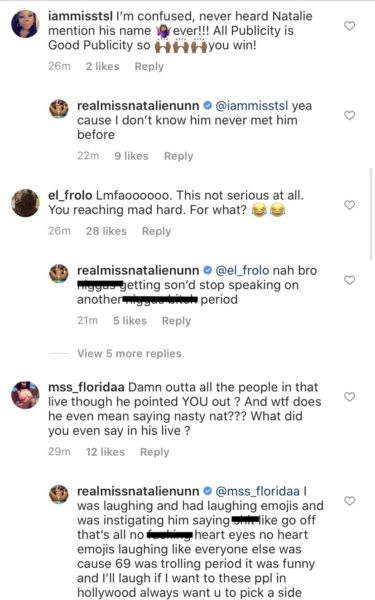Like iammisstsl's comment with the heart
This screenshot has width=375, height=600.
(349, 26)
